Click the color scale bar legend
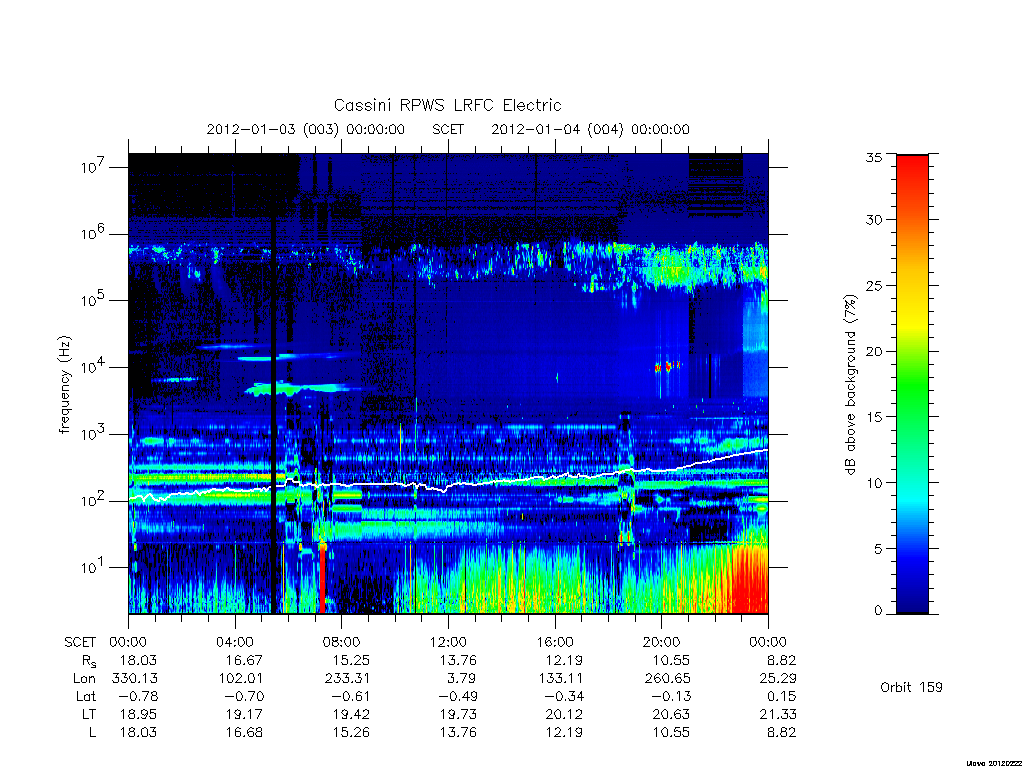 click(x=912, y=384)
